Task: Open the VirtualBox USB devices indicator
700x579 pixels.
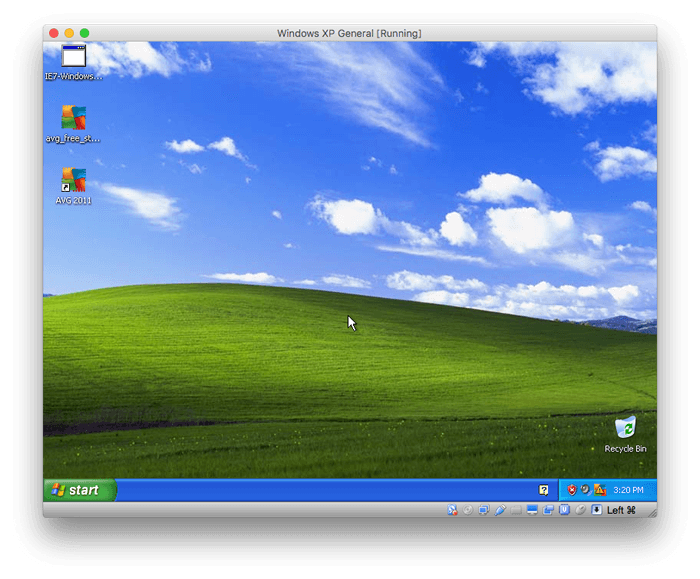Action: click(x=500, y=510)
